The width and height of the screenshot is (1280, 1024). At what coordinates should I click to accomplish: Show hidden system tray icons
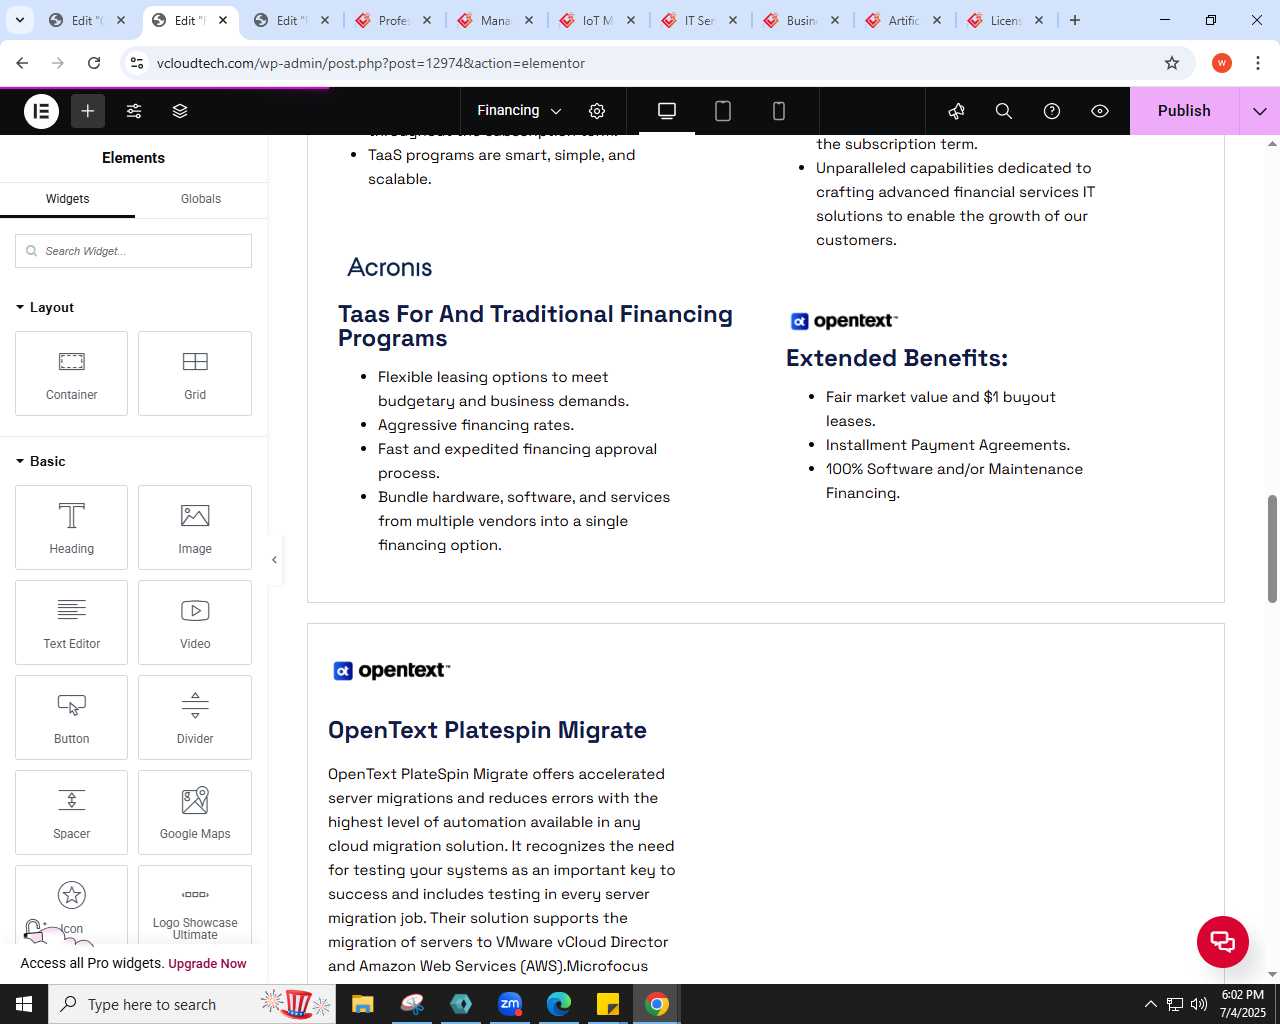pos(1150,1004)
